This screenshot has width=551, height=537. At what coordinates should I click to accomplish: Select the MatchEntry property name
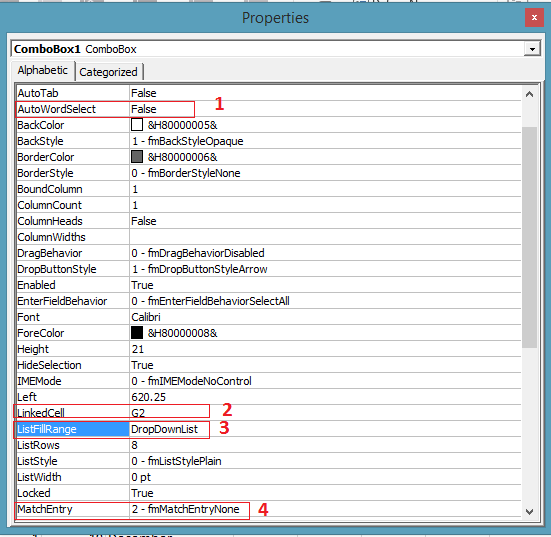[x=45, y=509]
